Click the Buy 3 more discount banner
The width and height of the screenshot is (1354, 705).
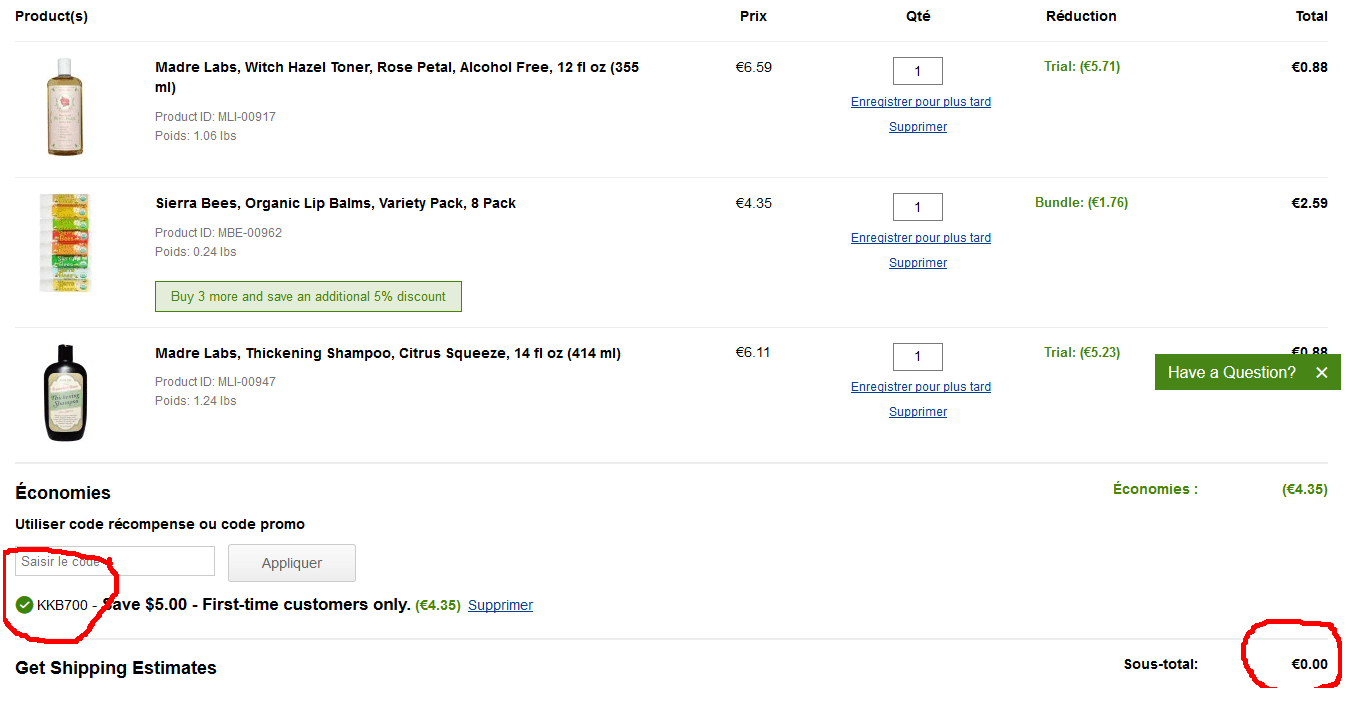[308, 297]
